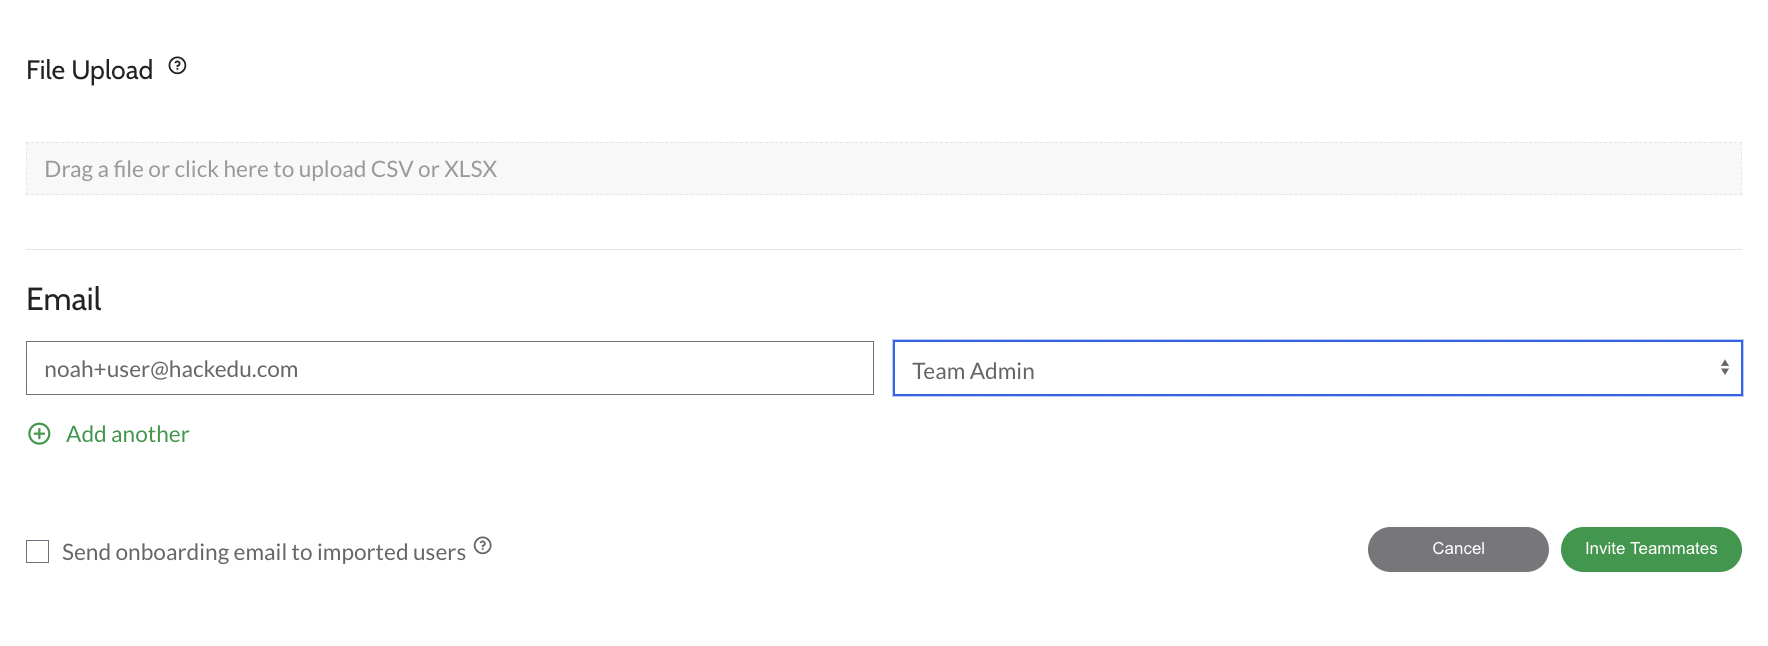Click the help icon beside File Upload
Viewport: 1768px width, 646px height.
[177, 66]
